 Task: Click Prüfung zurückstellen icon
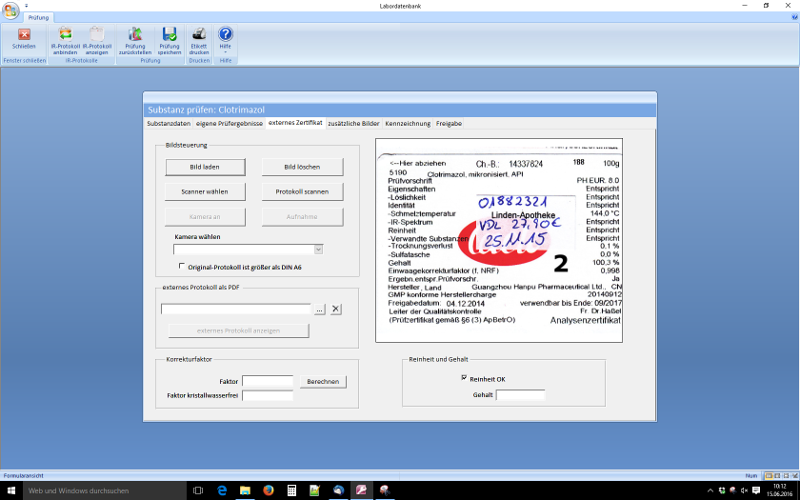pos(135,35)
